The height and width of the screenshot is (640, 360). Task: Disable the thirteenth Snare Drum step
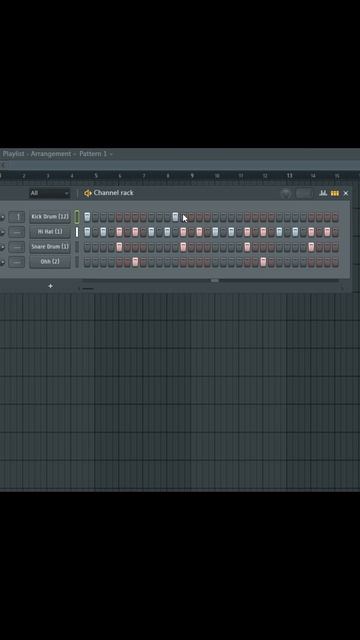[183, 247]
